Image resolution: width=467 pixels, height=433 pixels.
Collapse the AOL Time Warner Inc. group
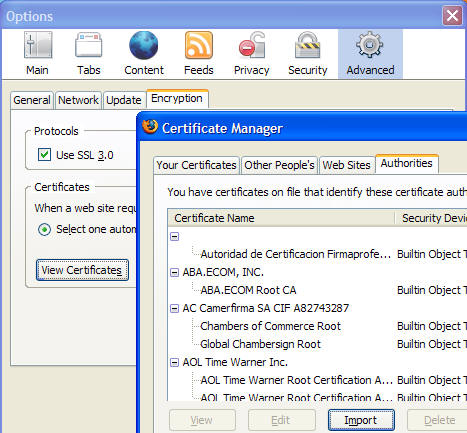[174, 362]
